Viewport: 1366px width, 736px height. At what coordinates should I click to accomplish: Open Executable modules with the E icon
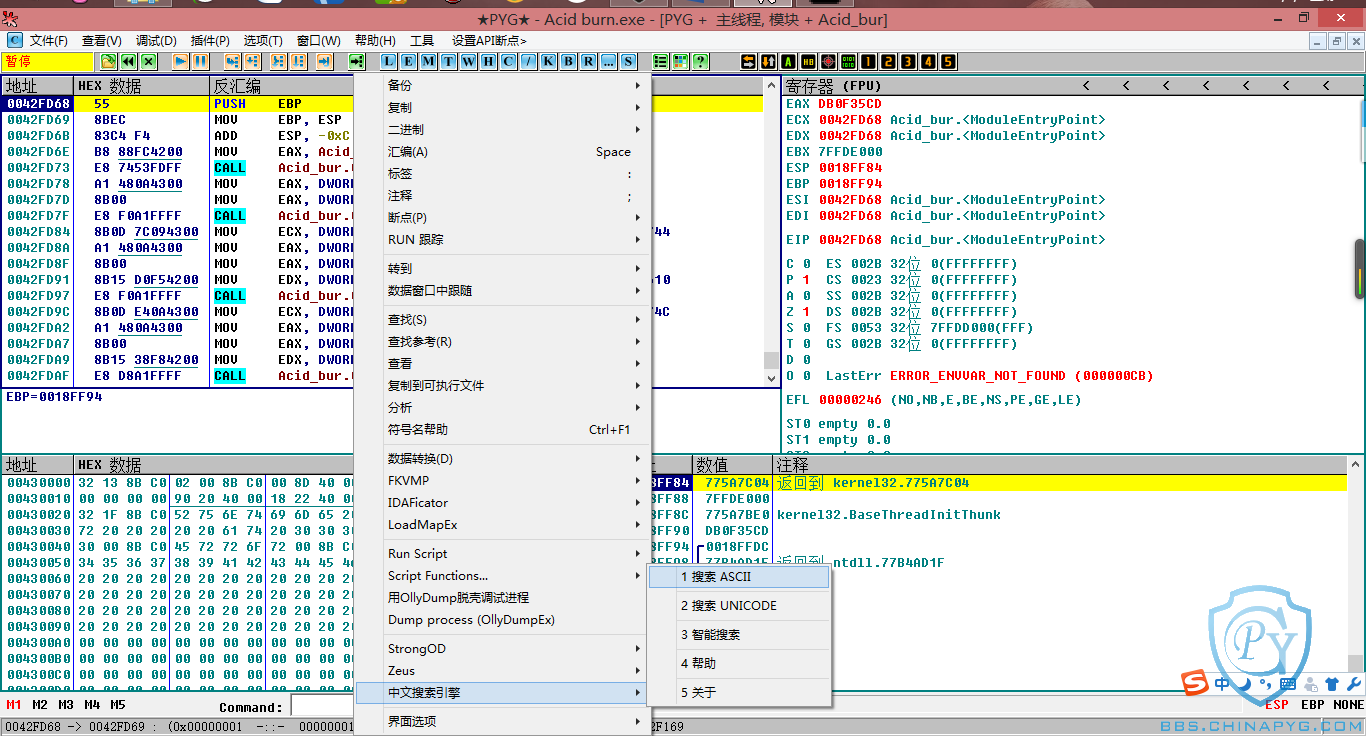click(408, 61)
